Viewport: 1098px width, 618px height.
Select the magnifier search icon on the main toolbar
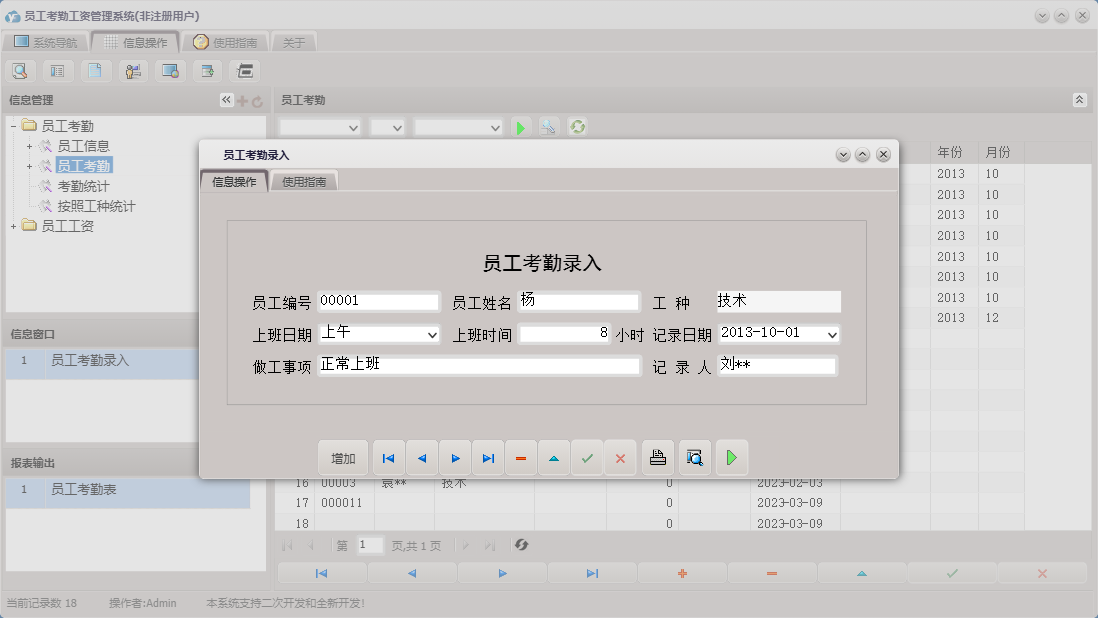coord(20,71)
